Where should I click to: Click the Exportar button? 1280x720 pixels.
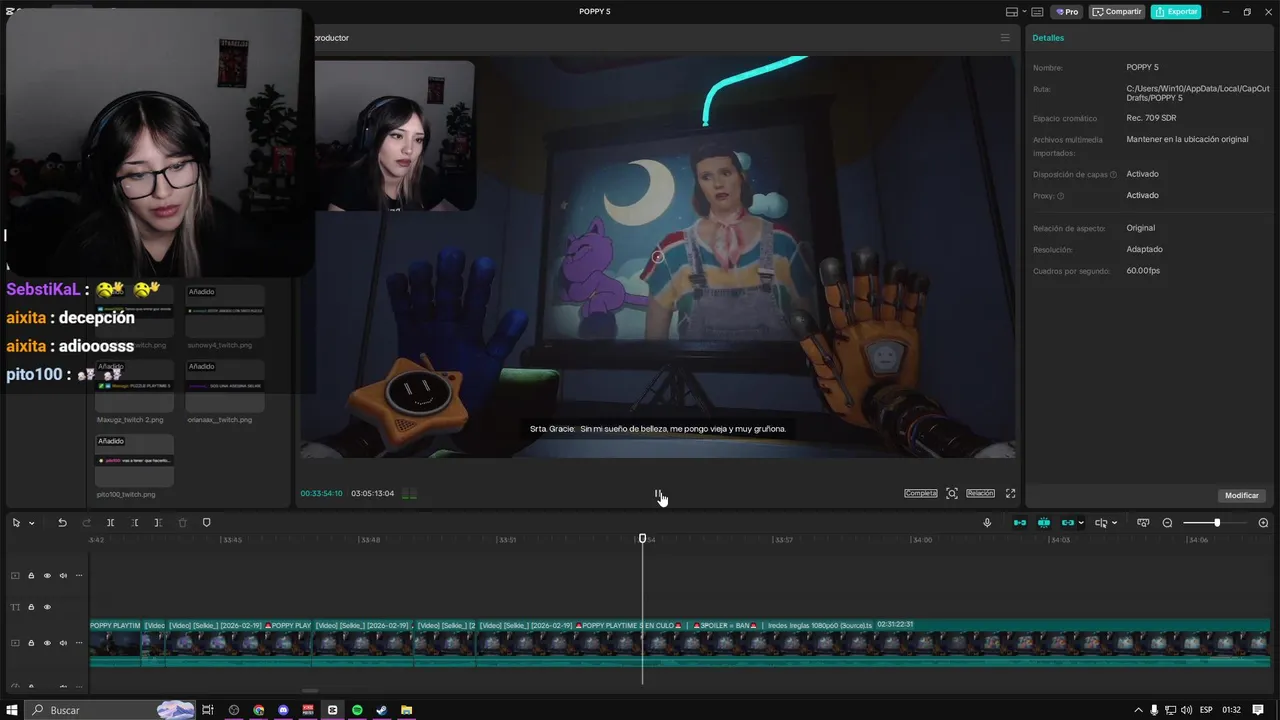[1176, 12]
